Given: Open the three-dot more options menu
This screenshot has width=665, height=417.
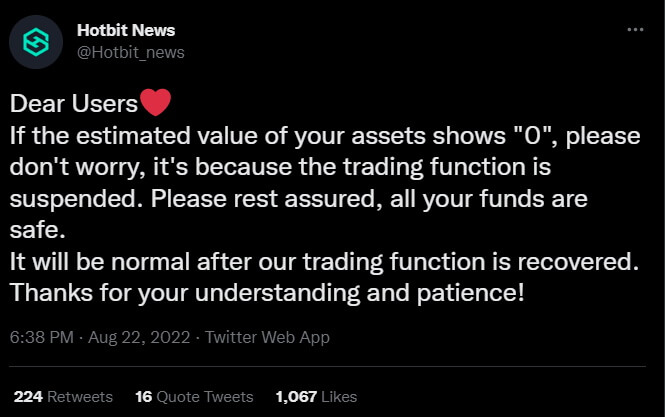Looking at the screenshot, I should pyautogui.click(x=635, y=30).
